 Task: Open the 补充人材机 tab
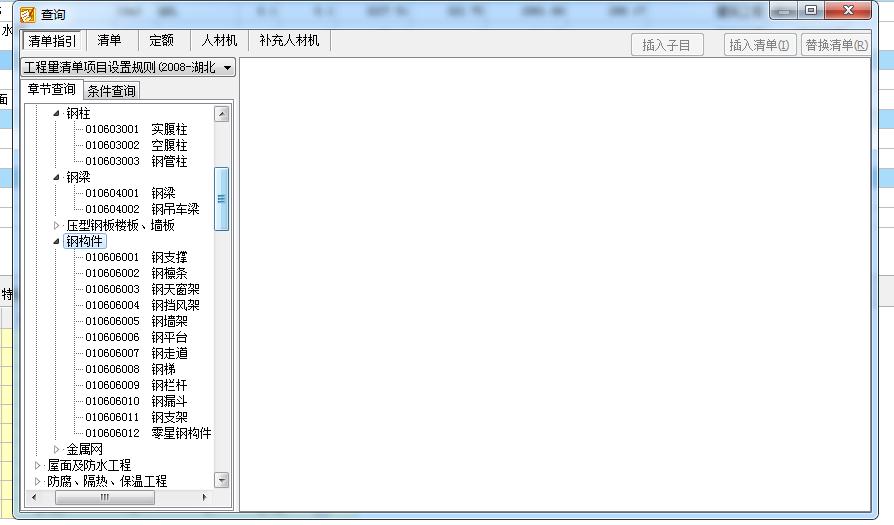(289, 40)
